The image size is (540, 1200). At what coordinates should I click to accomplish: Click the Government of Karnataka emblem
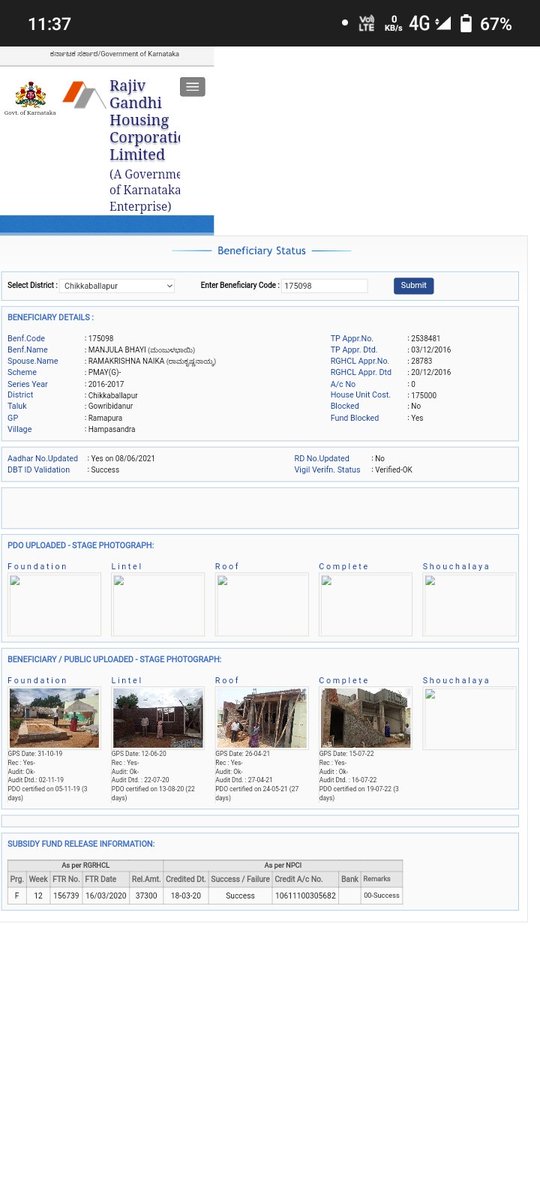(30, 97)
